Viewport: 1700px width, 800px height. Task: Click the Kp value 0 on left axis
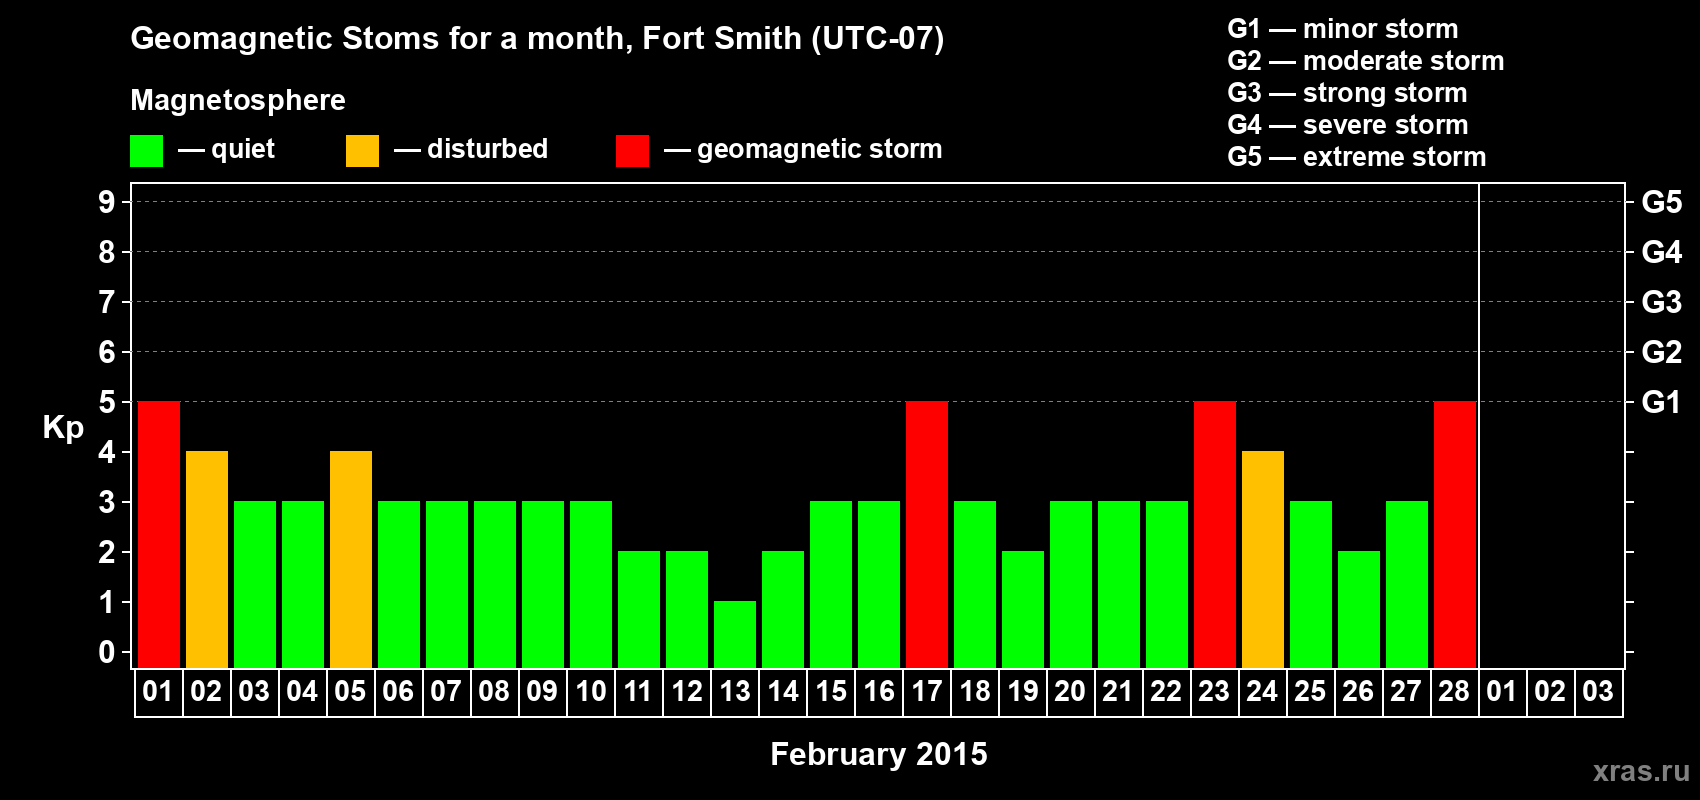click(107, 652)
